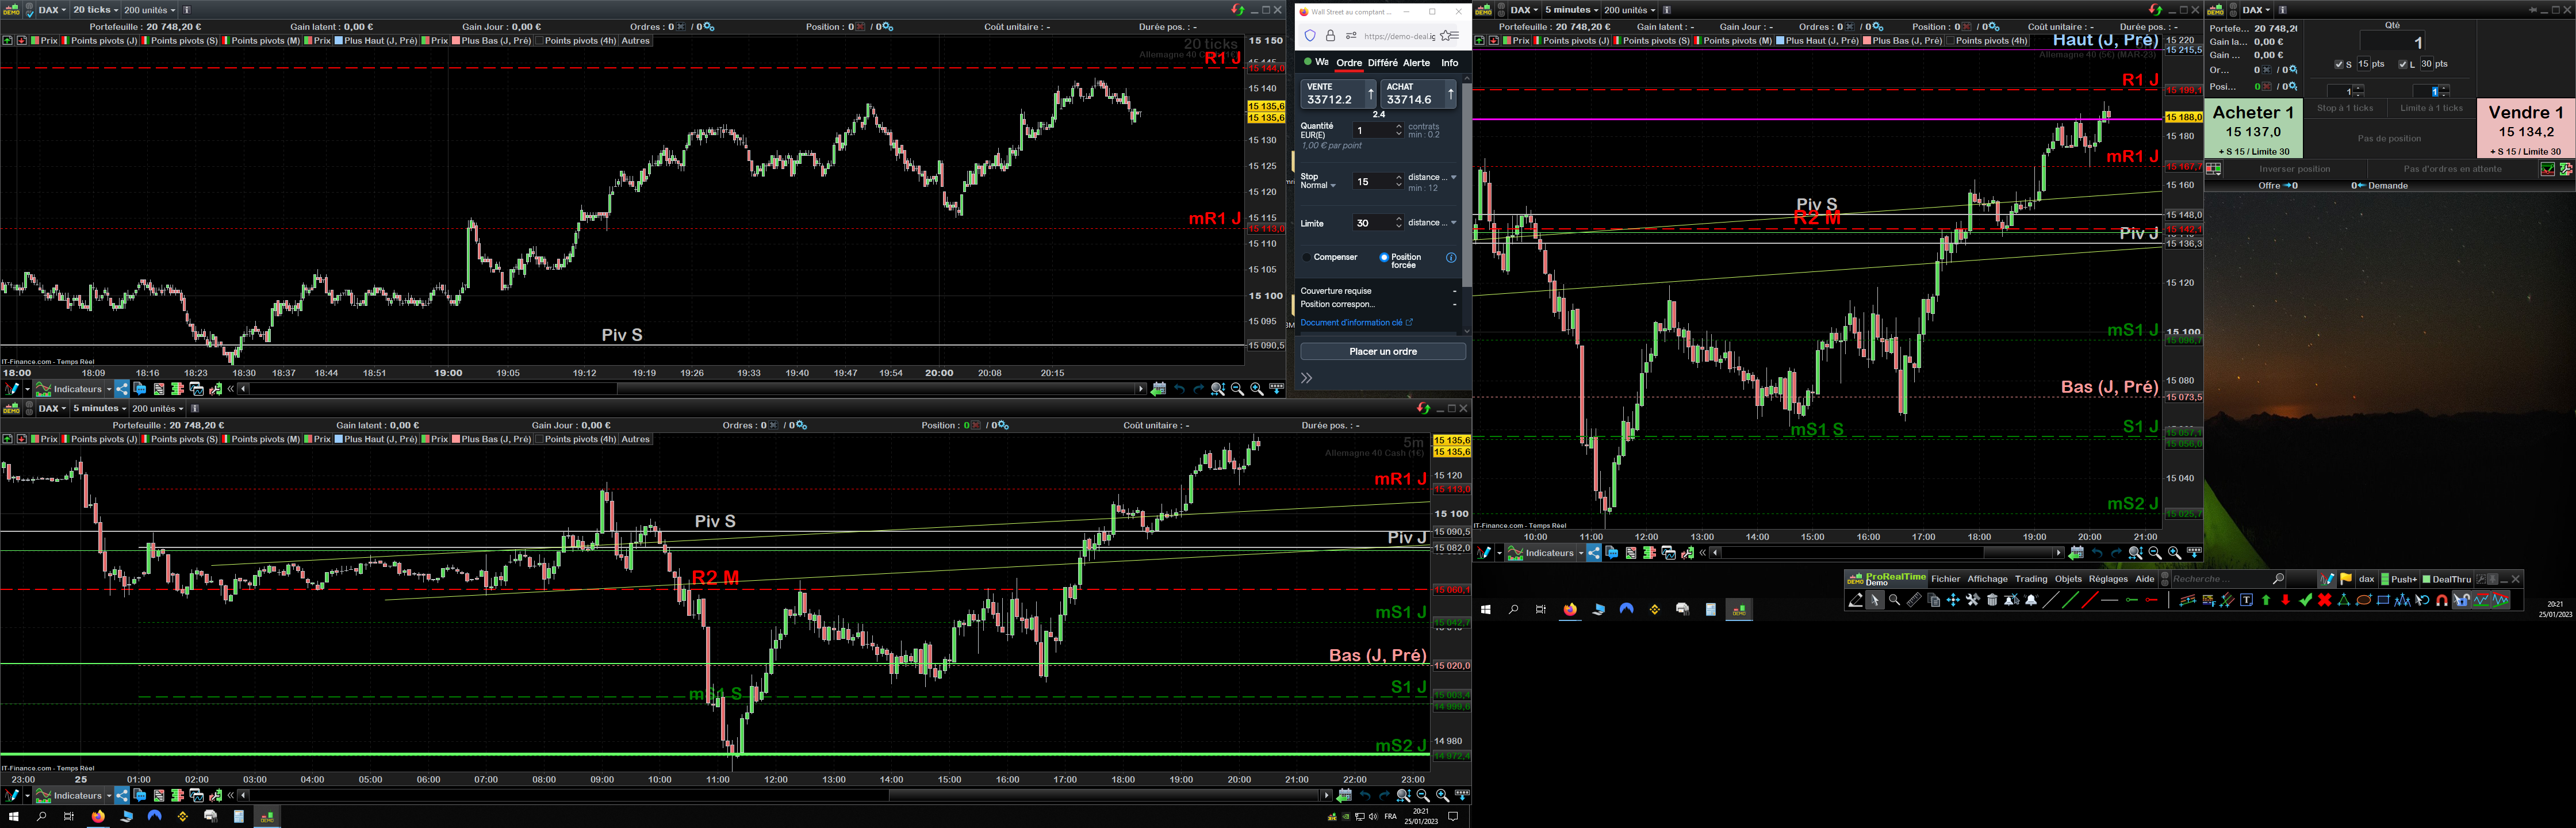This screenshot has height=828, width=2576.
Task: Open the Trading menu
Action: 2030,579
